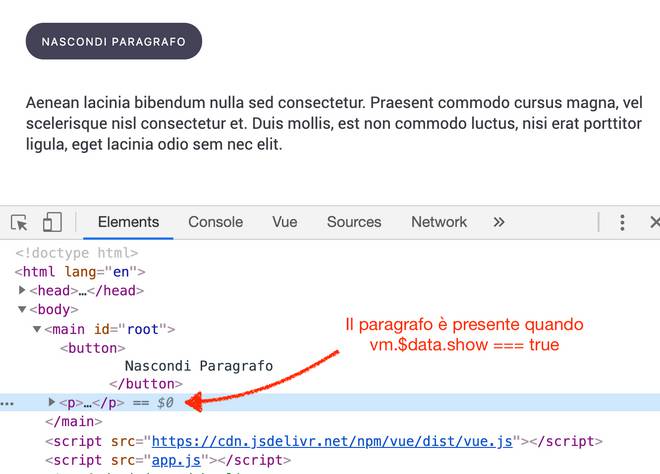Select the html lang element row
The height and width of the screenshot is (474, 660).
80,272
